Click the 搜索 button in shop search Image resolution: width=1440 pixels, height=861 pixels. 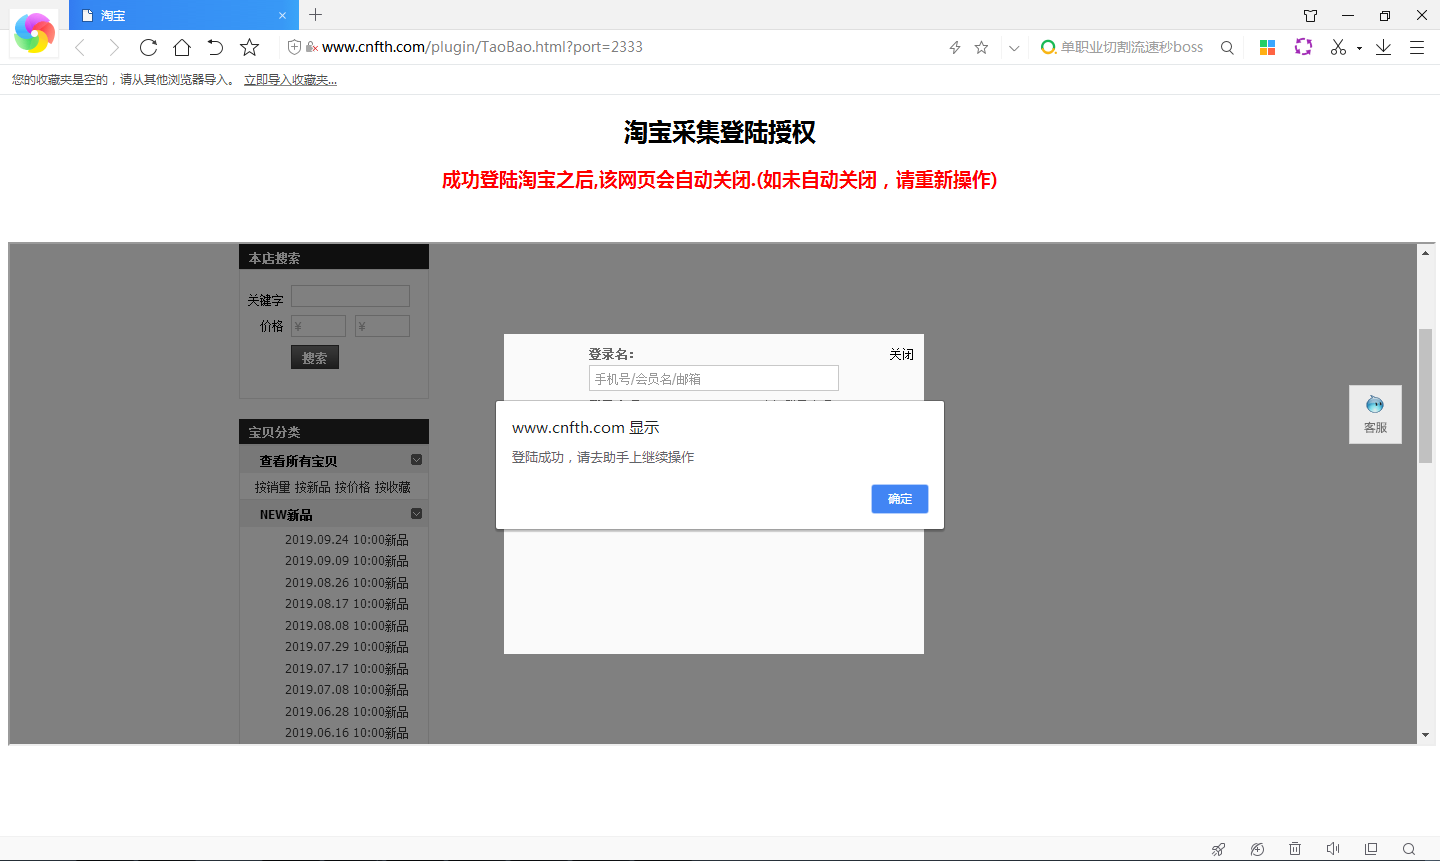pyautogui.click(x=315, y=358)
